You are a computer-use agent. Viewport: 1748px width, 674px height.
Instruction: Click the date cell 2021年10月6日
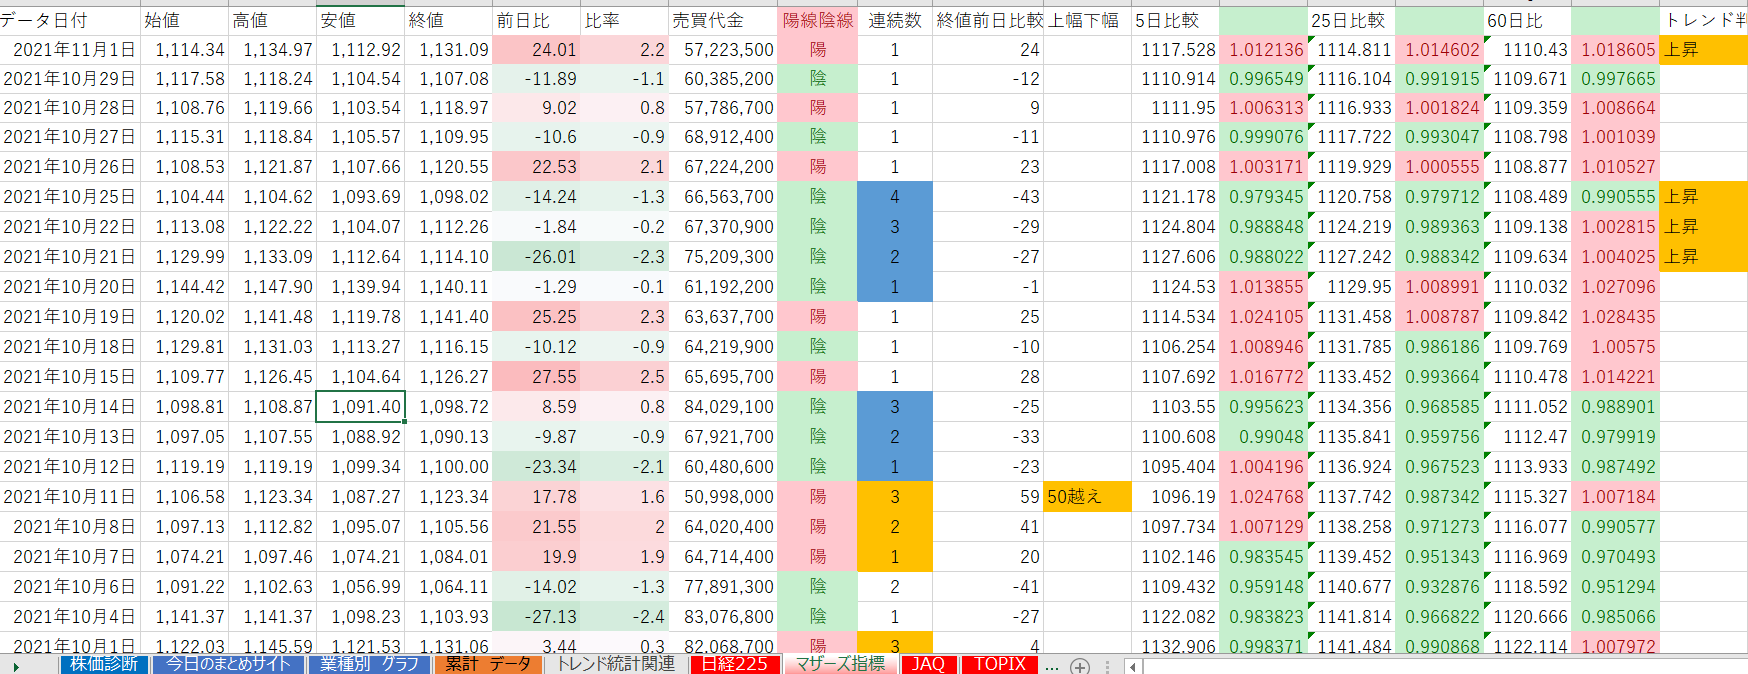(70, 587)
